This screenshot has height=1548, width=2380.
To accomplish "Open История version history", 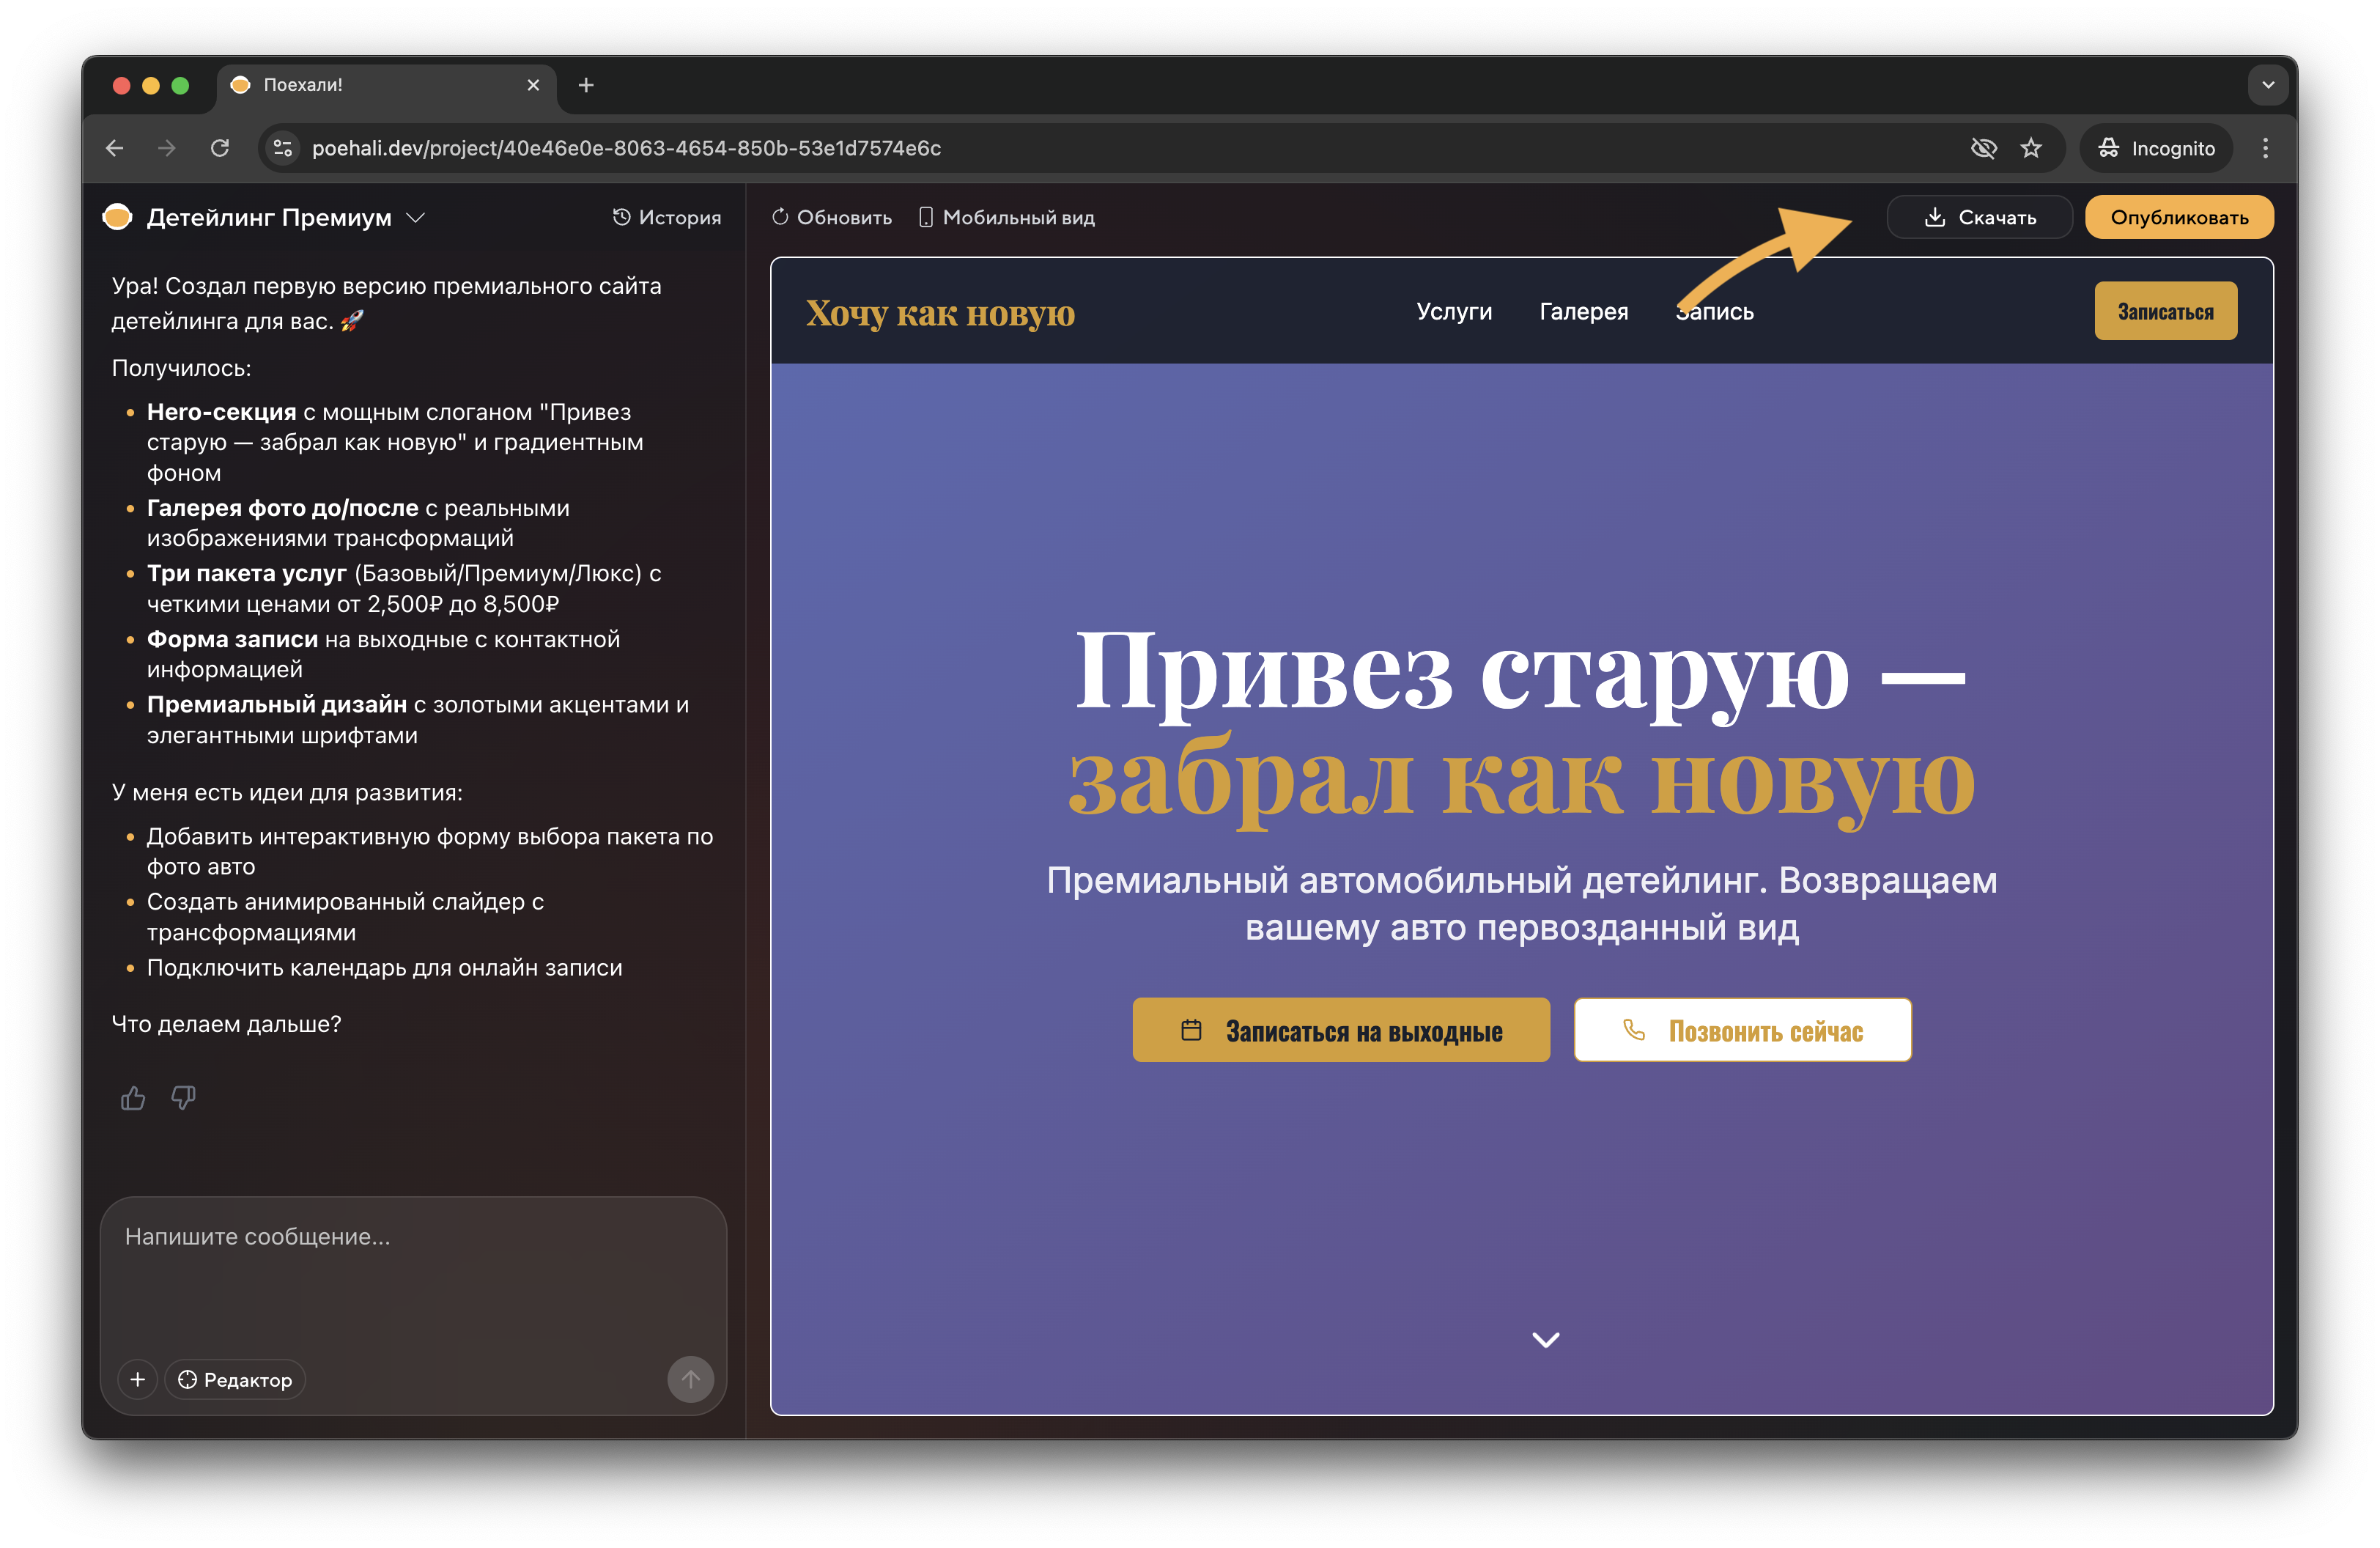I will (x=666, y=217).
